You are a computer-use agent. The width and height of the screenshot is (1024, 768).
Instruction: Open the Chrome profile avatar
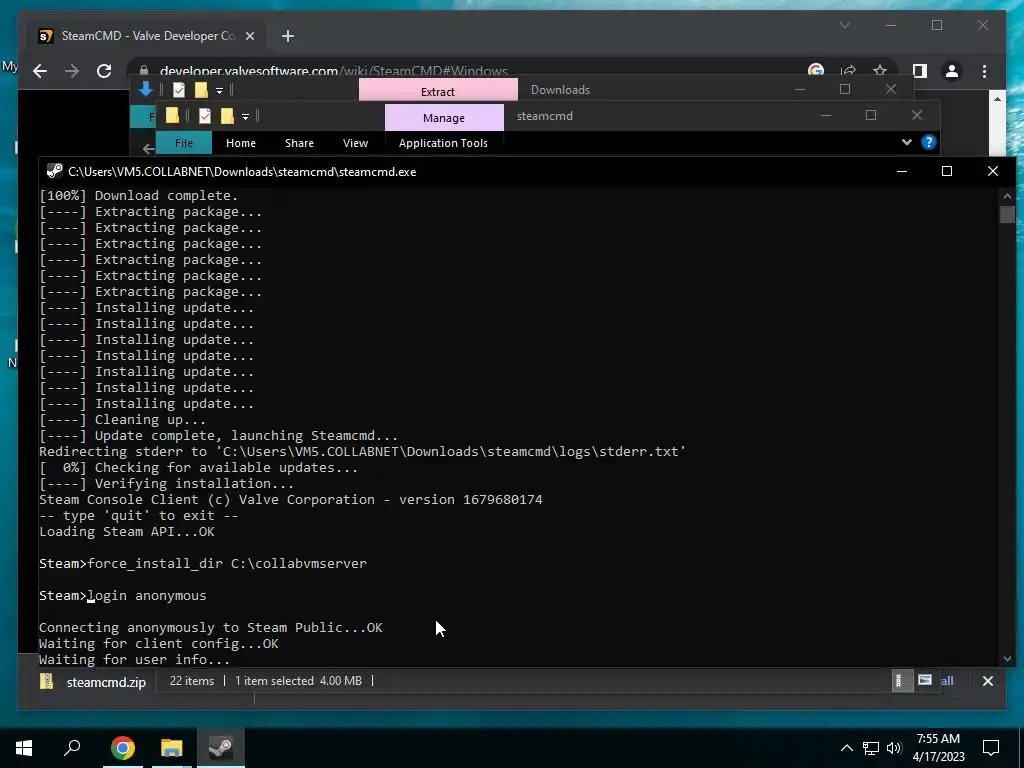coord(952,71)
